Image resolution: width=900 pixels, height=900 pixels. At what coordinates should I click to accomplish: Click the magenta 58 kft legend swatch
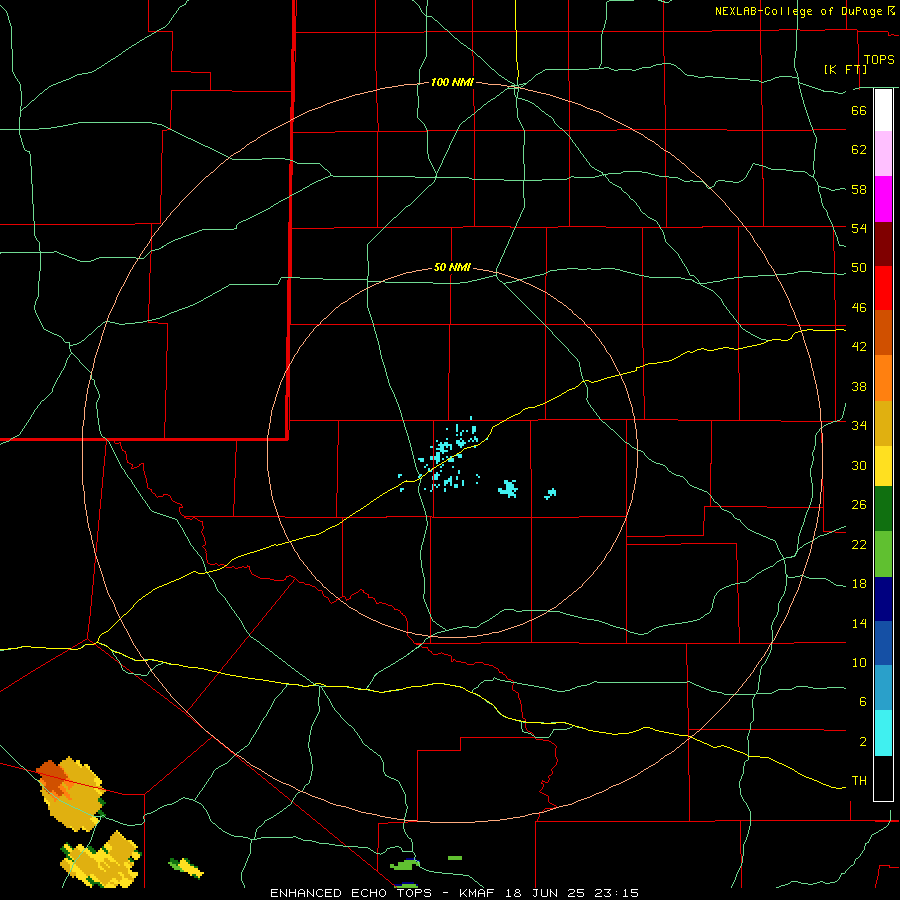point(883,199)
